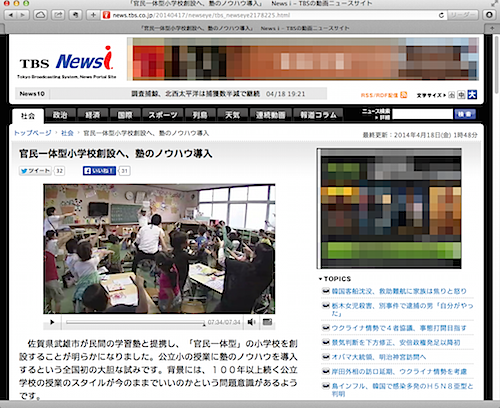Follow the 社会 breadcrumb link

(67, 133)
